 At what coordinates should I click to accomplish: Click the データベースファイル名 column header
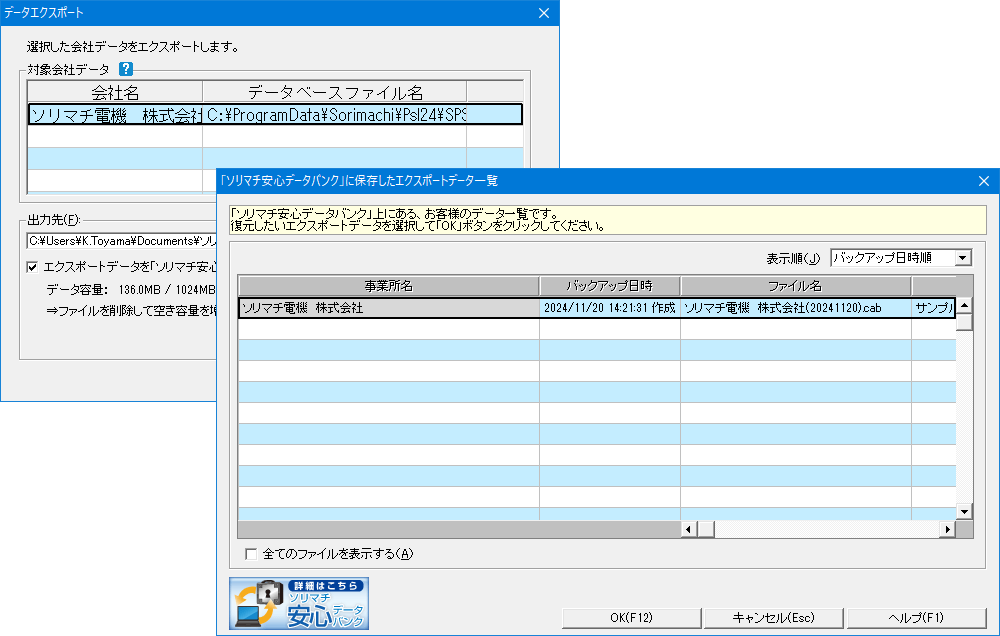[x=335, y=92]
